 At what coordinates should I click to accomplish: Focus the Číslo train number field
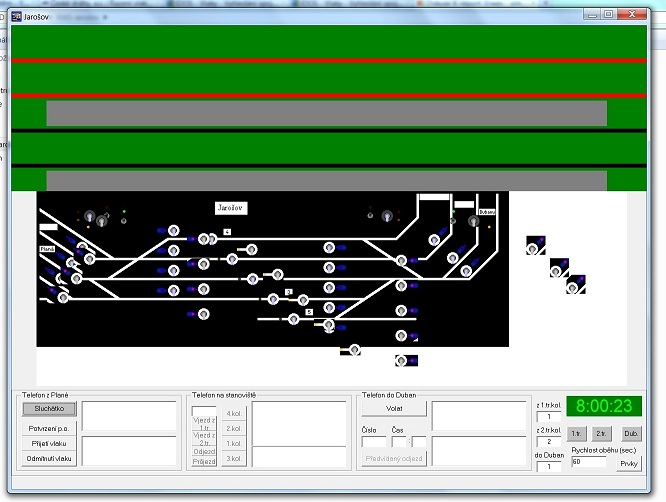[x=374, y=442]
